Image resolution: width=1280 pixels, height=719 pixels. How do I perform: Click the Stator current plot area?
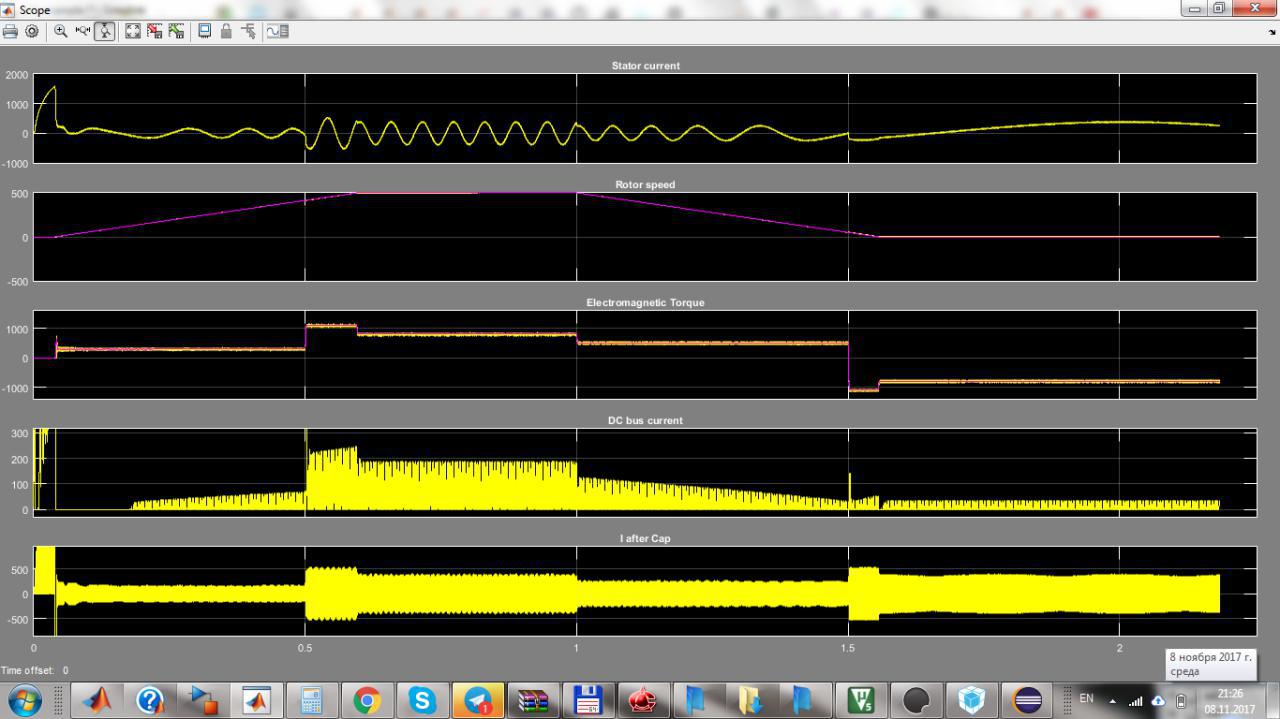pos(644,117)
